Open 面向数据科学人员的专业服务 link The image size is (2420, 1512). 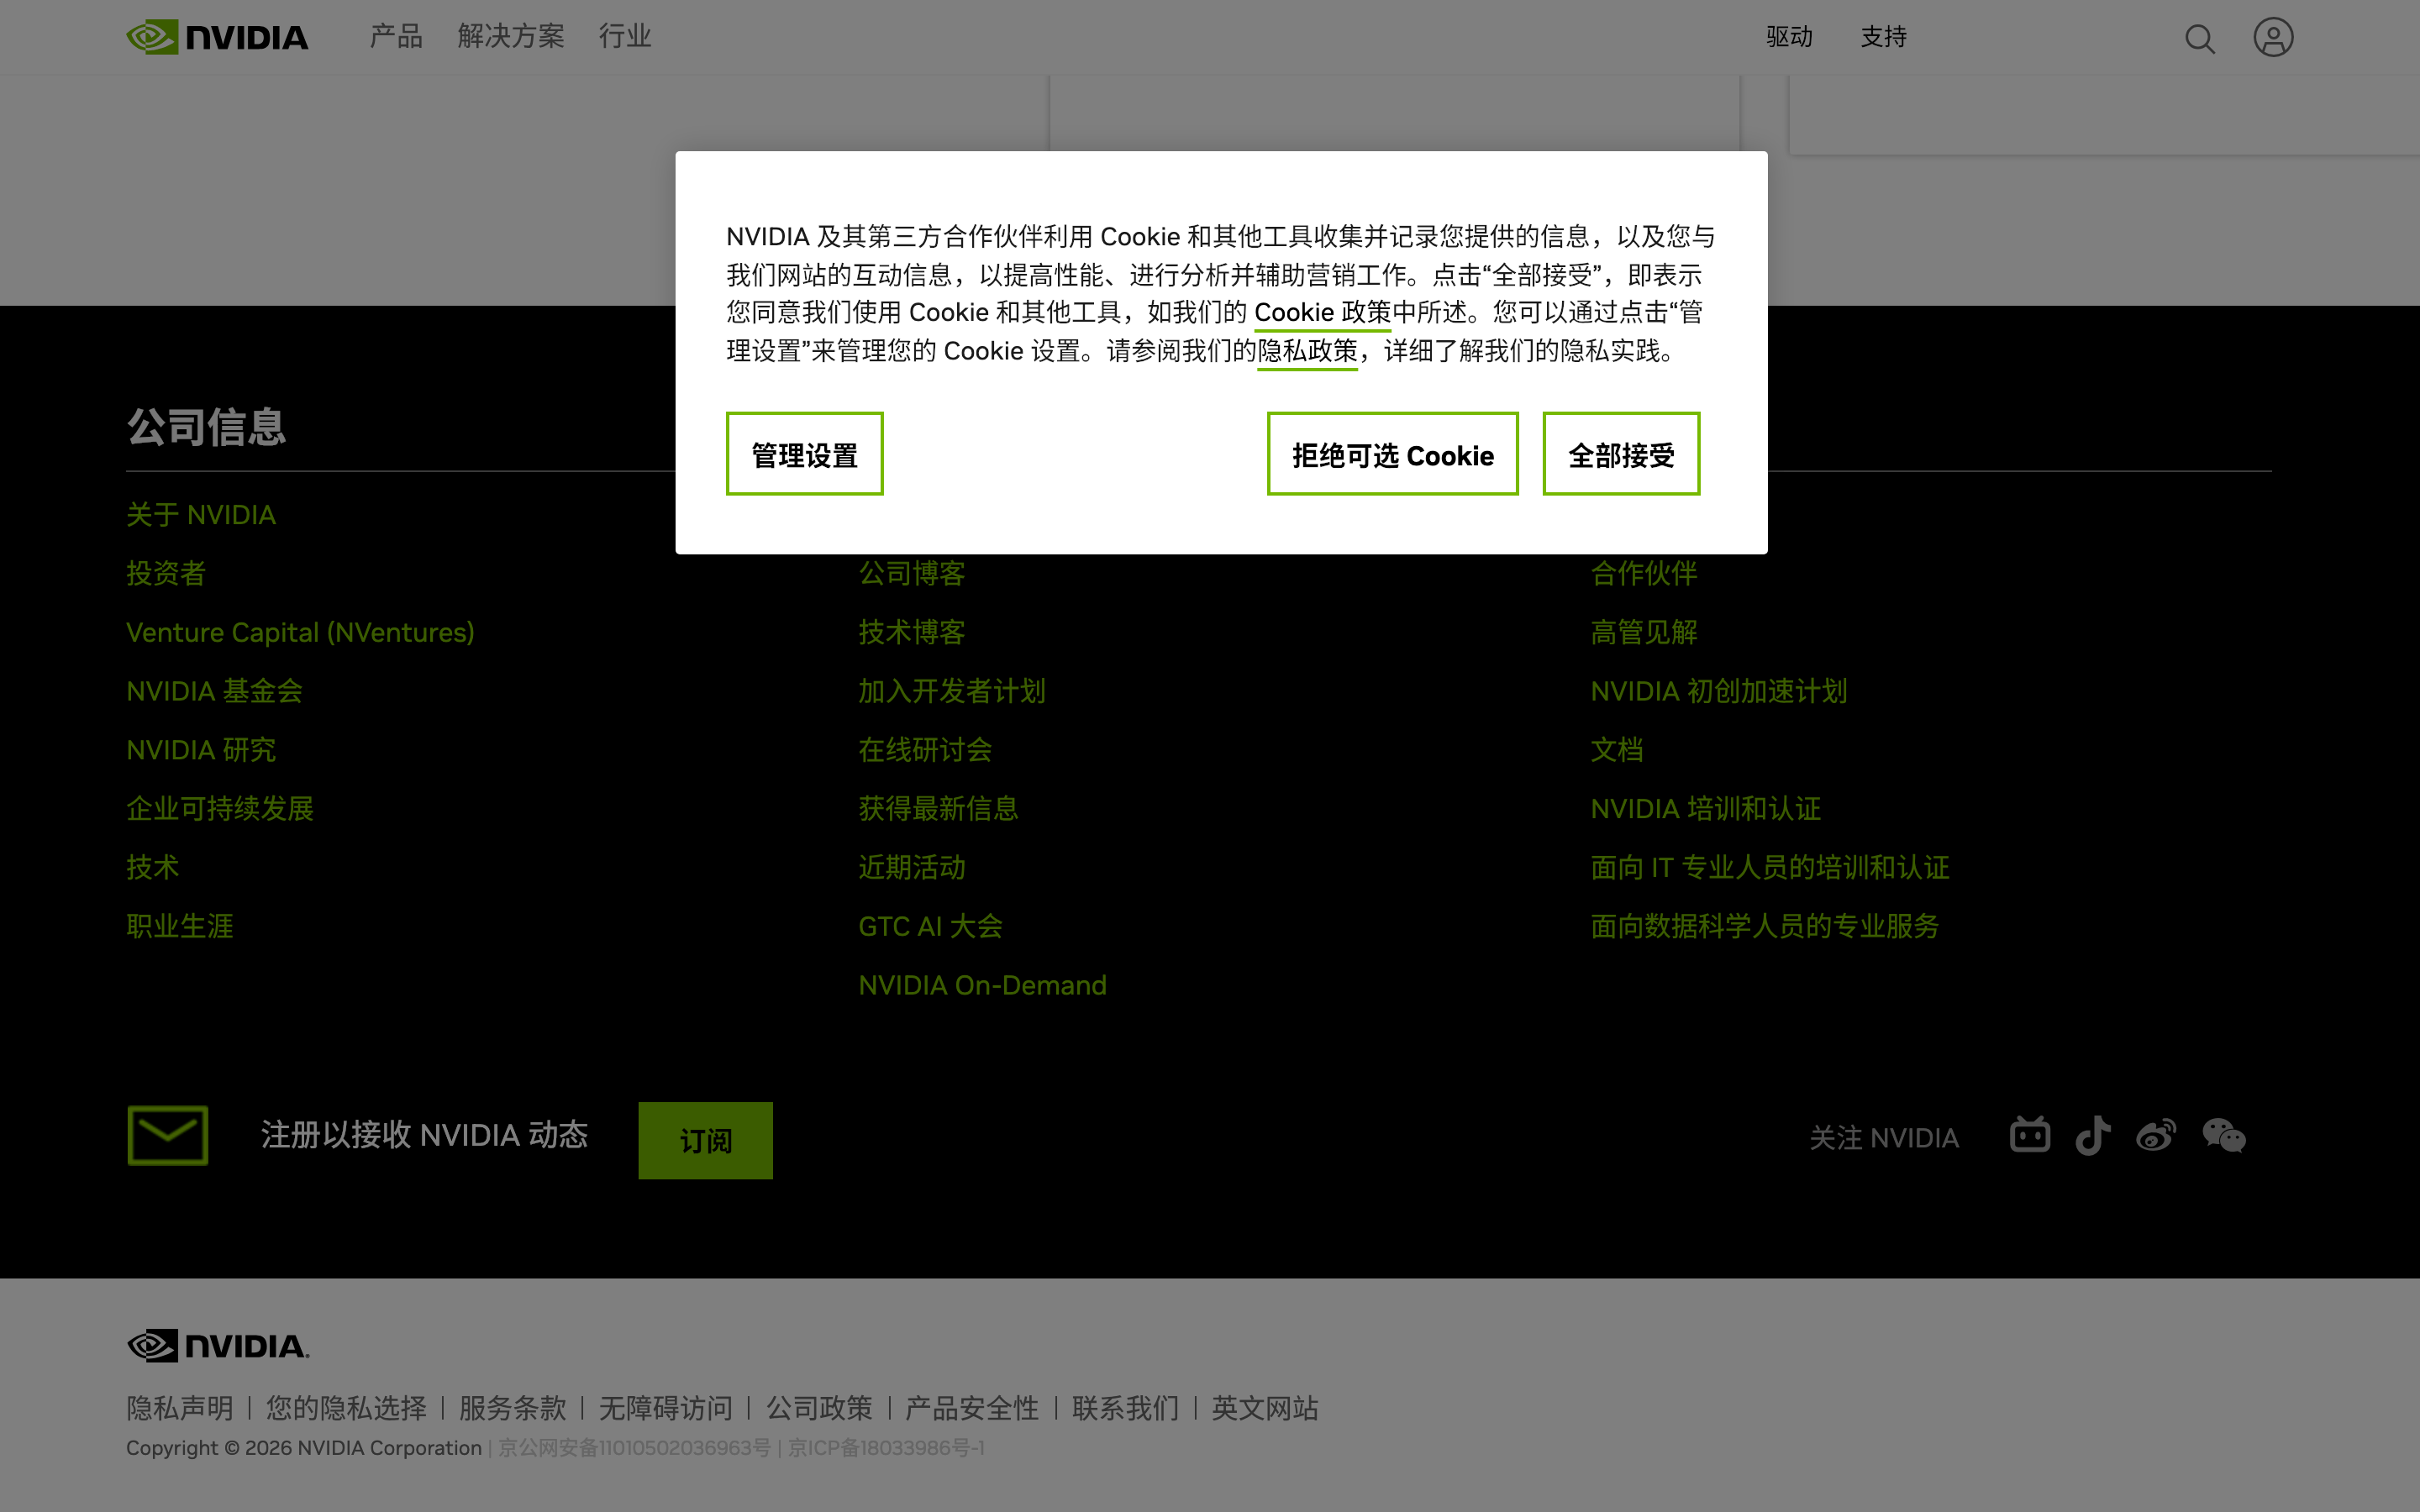tap(1765, 927)
